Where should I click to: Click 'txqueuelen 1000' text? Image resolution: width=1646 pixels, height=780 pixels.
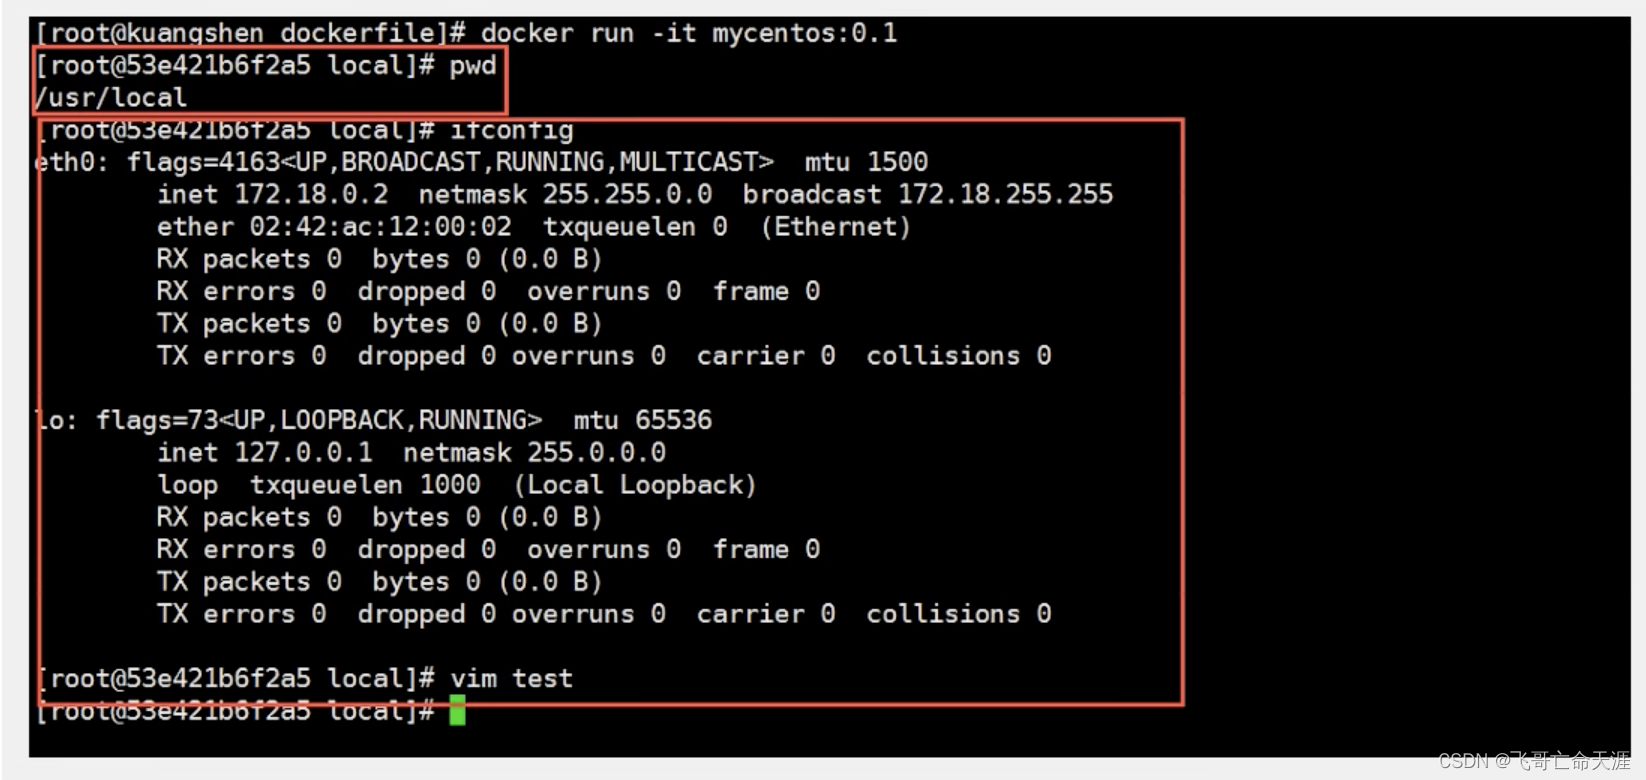tap(365, 485)
